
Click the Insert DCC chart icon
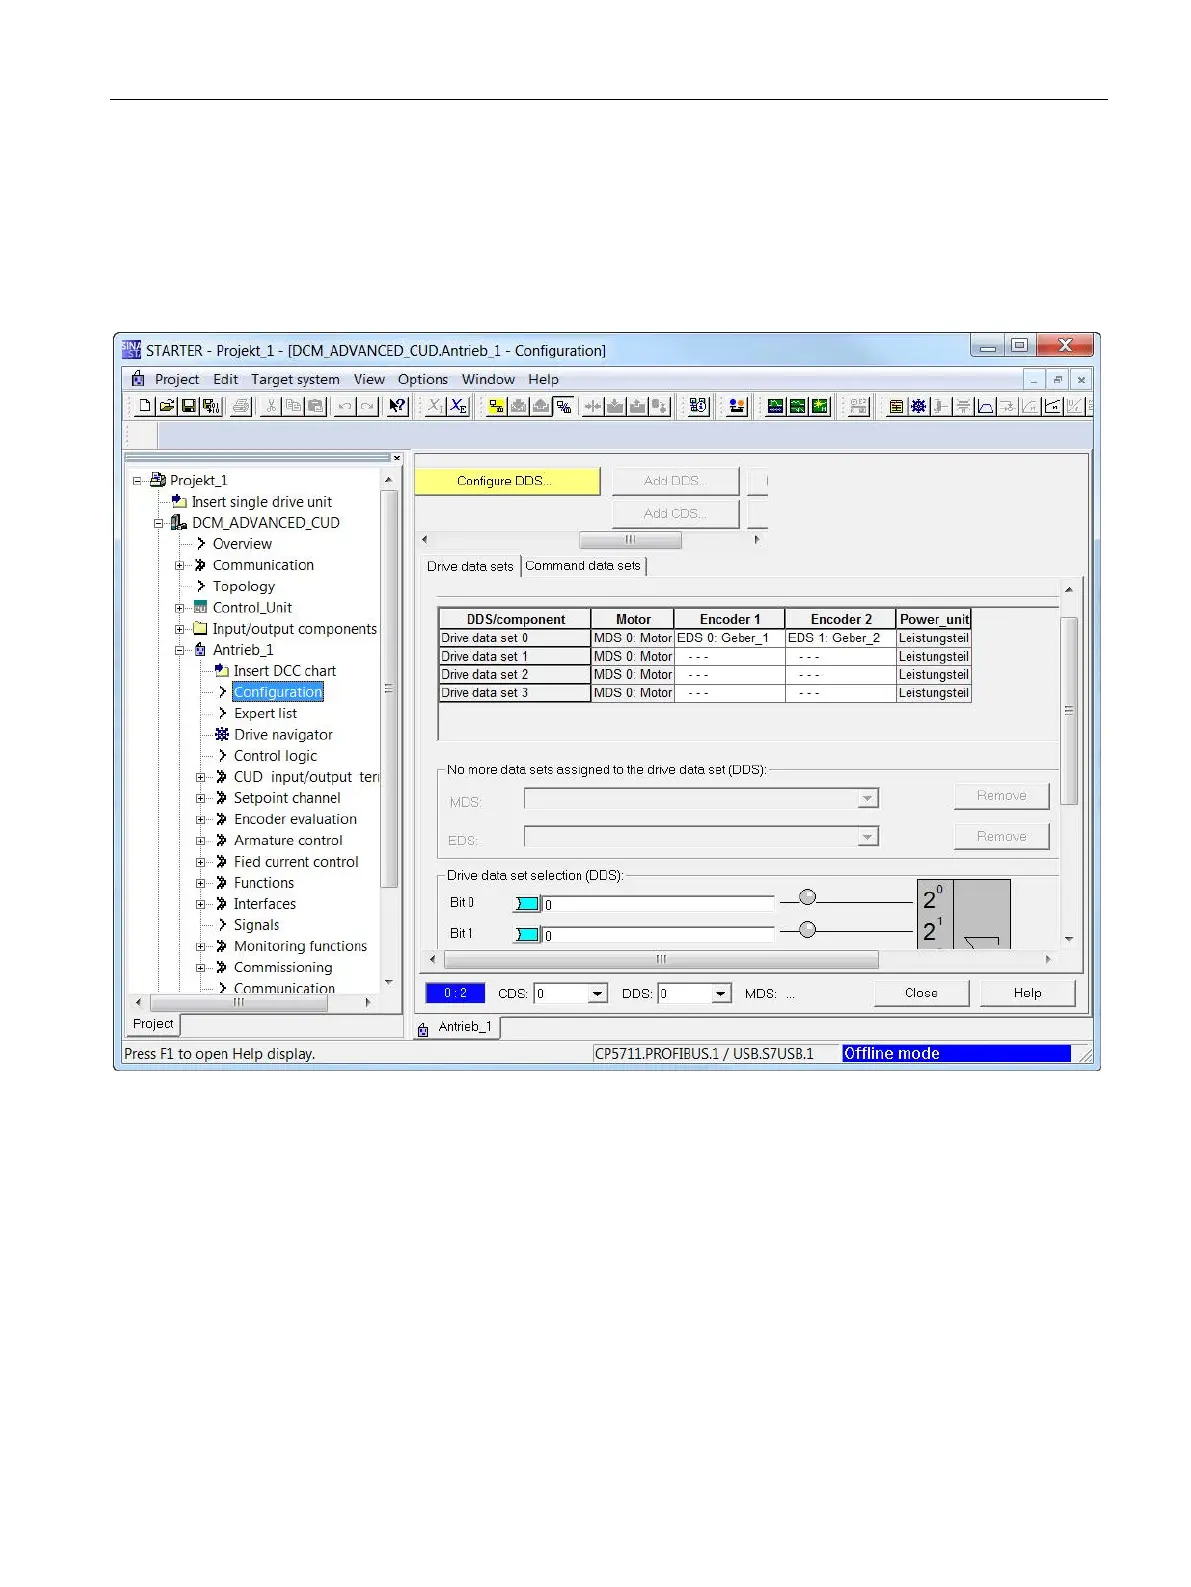222,671
